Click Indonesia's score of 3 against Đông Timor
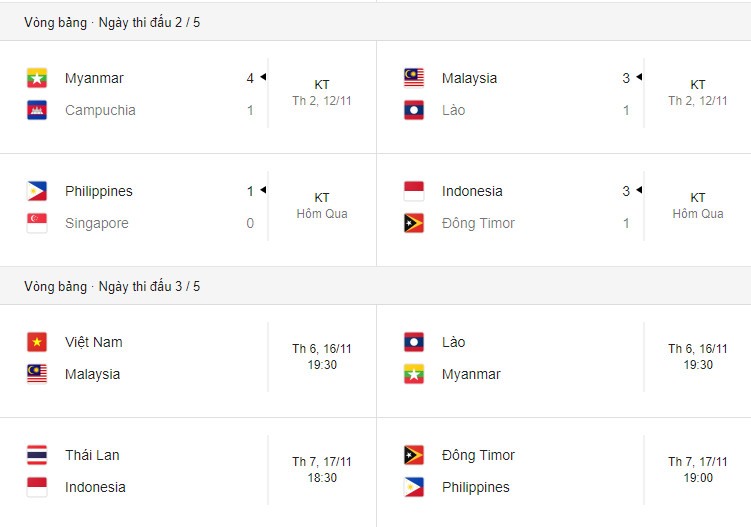The image size is (751, 527). point(626,191)
